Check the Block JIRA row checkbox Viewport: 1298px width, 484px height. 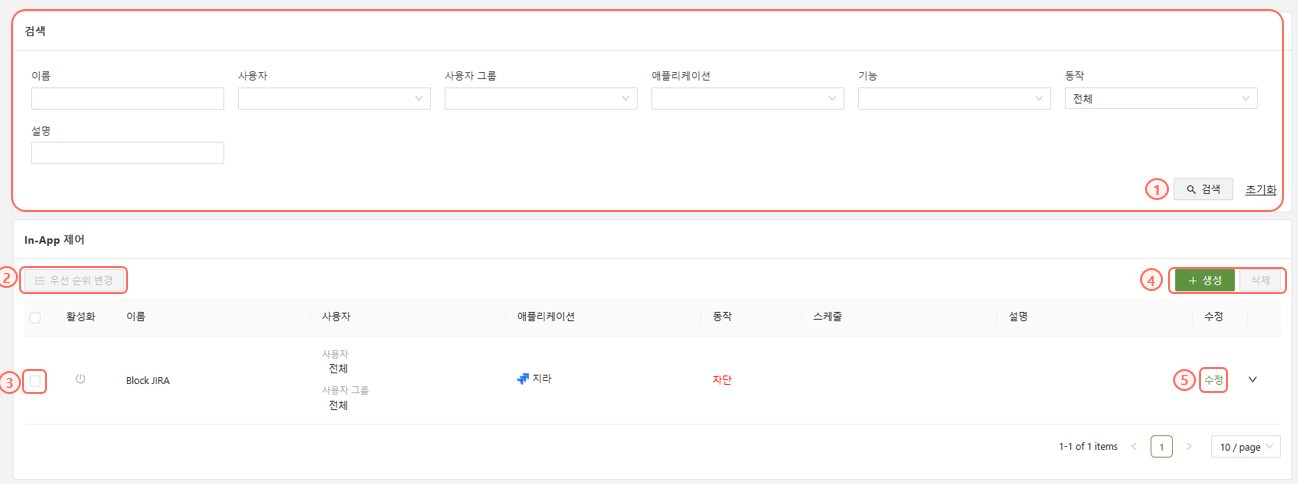point(36,380)
